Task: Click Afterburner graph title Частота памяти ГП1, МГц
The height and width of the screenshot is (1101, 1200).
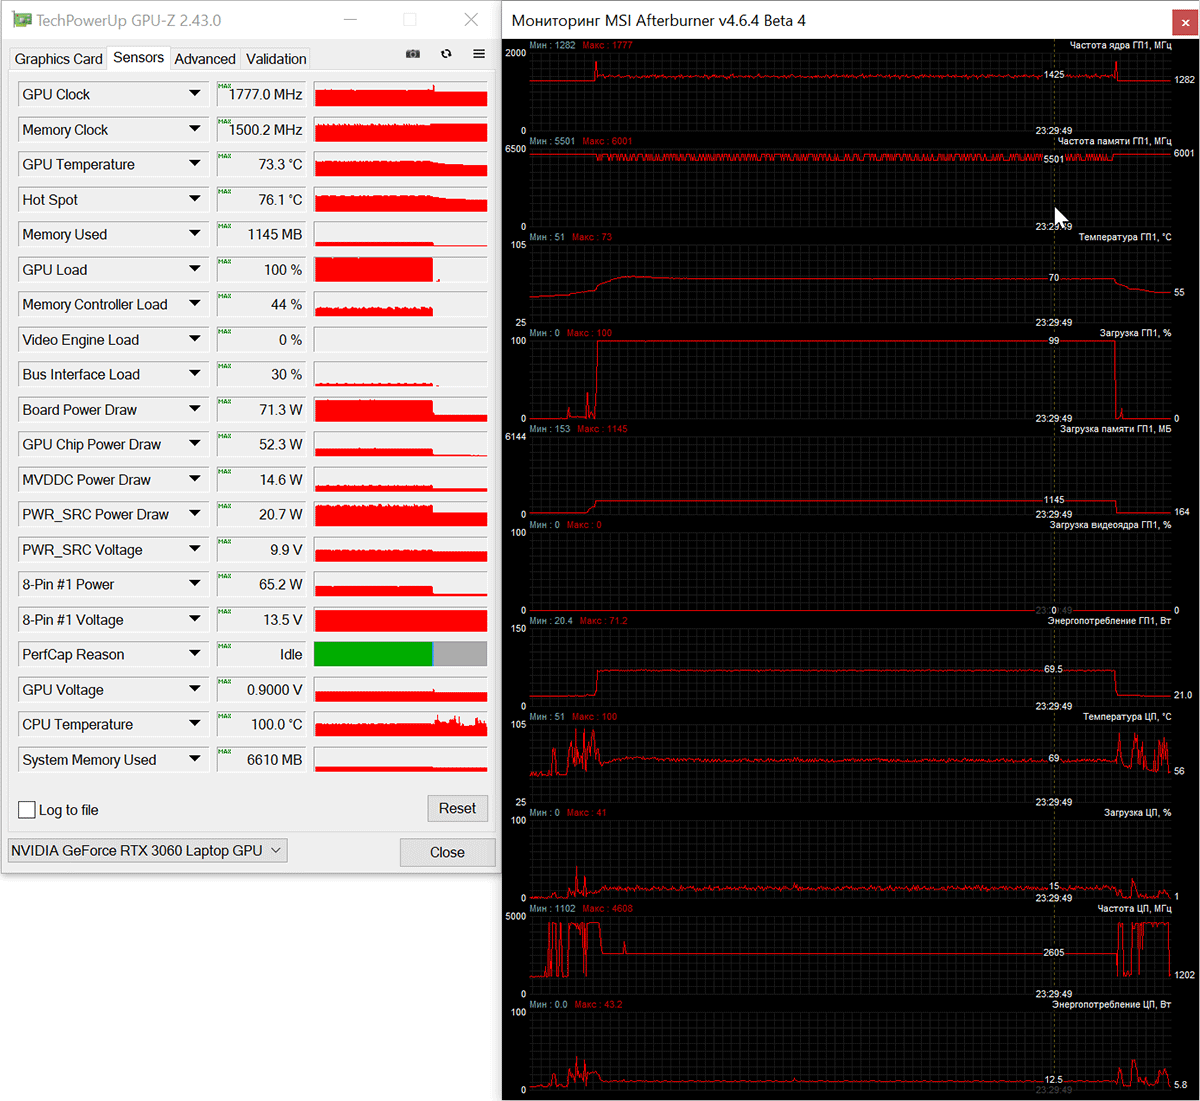Action: point(1114,142)
